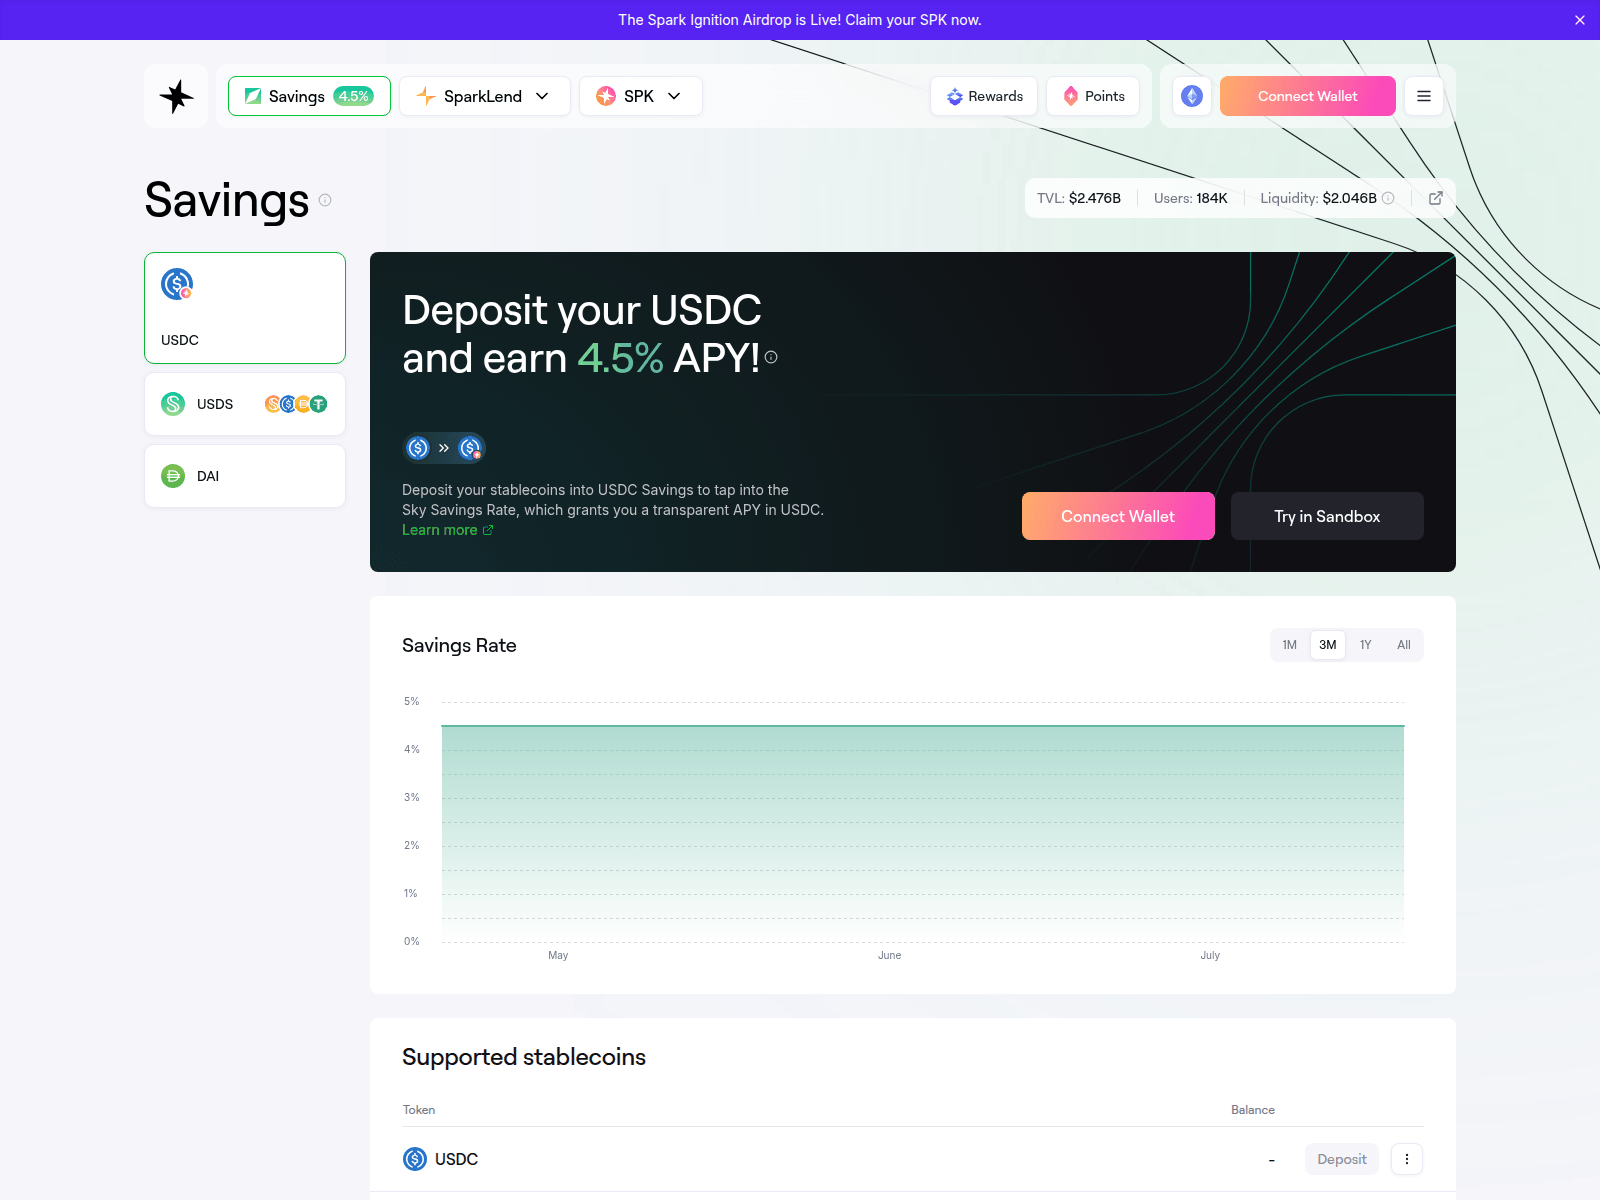Click the Points gem icon in header
This screenshot has height=1200, width=1600.
1071,96
